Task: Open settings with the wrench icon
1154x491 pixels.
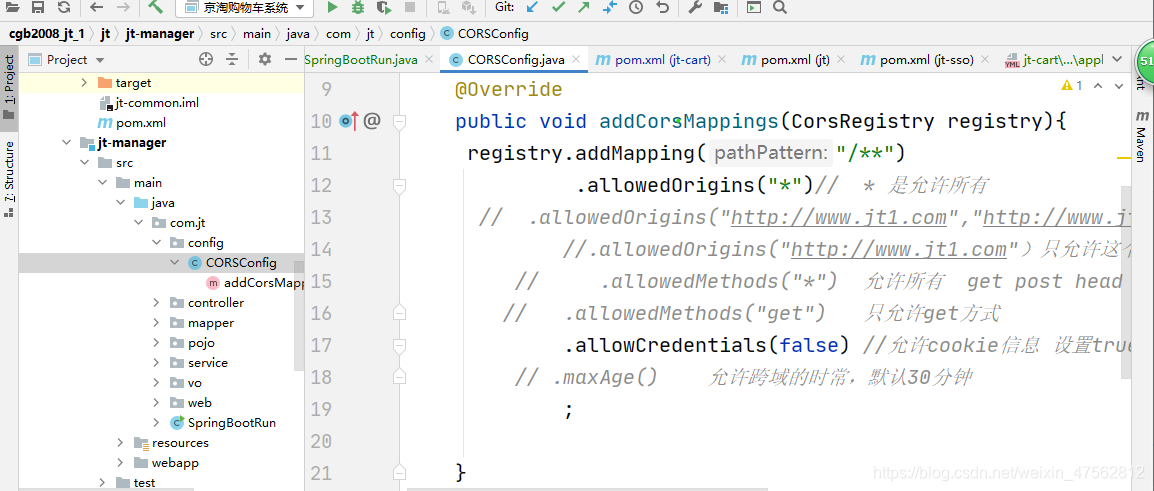Action: click(x=695, y=7)
